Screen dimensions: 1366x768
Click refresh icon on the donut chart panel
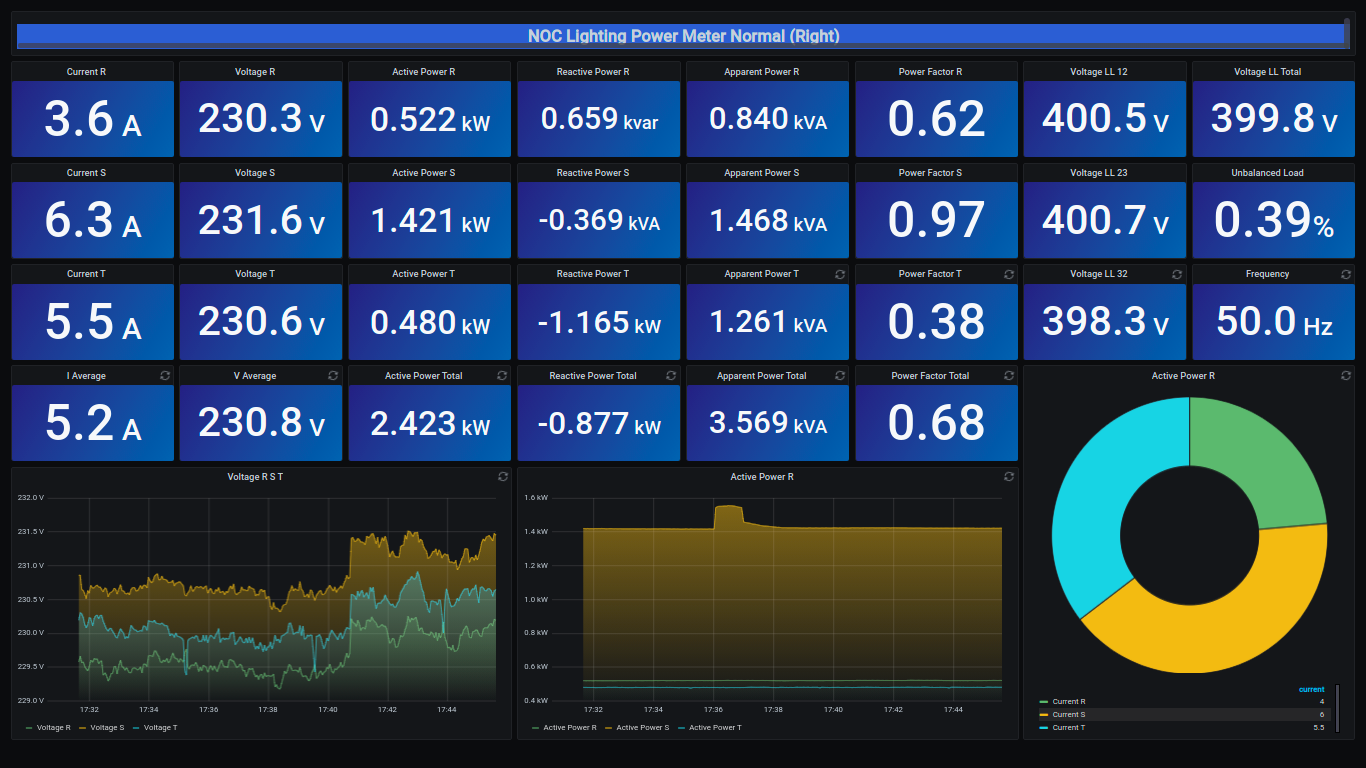(1346, 375)
